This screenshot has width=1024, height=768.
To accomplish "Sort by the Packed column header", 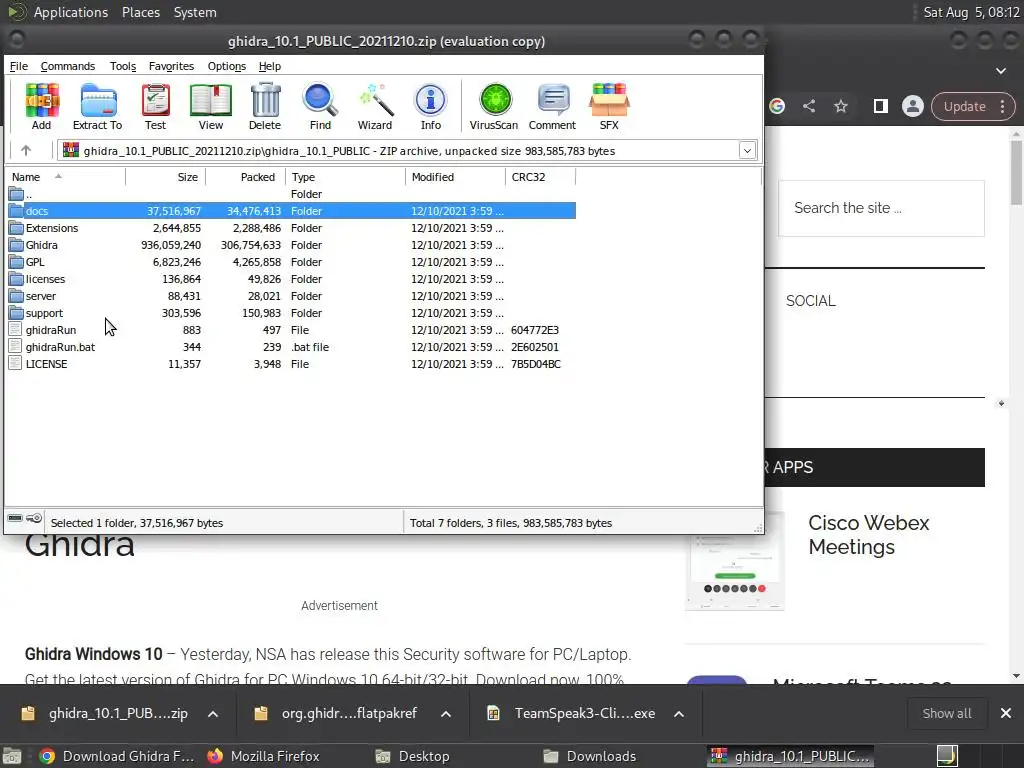I will 246,177.
